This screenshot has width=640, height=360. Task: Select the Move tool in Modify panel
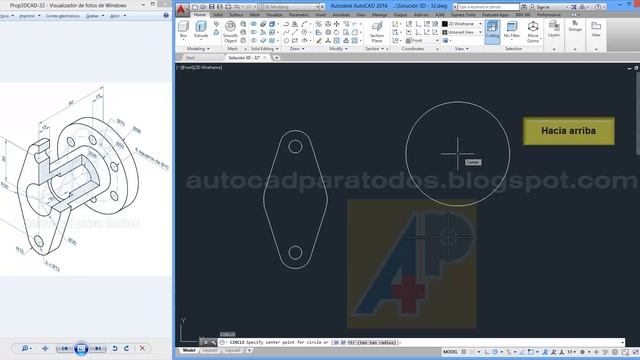pos(337,24)
